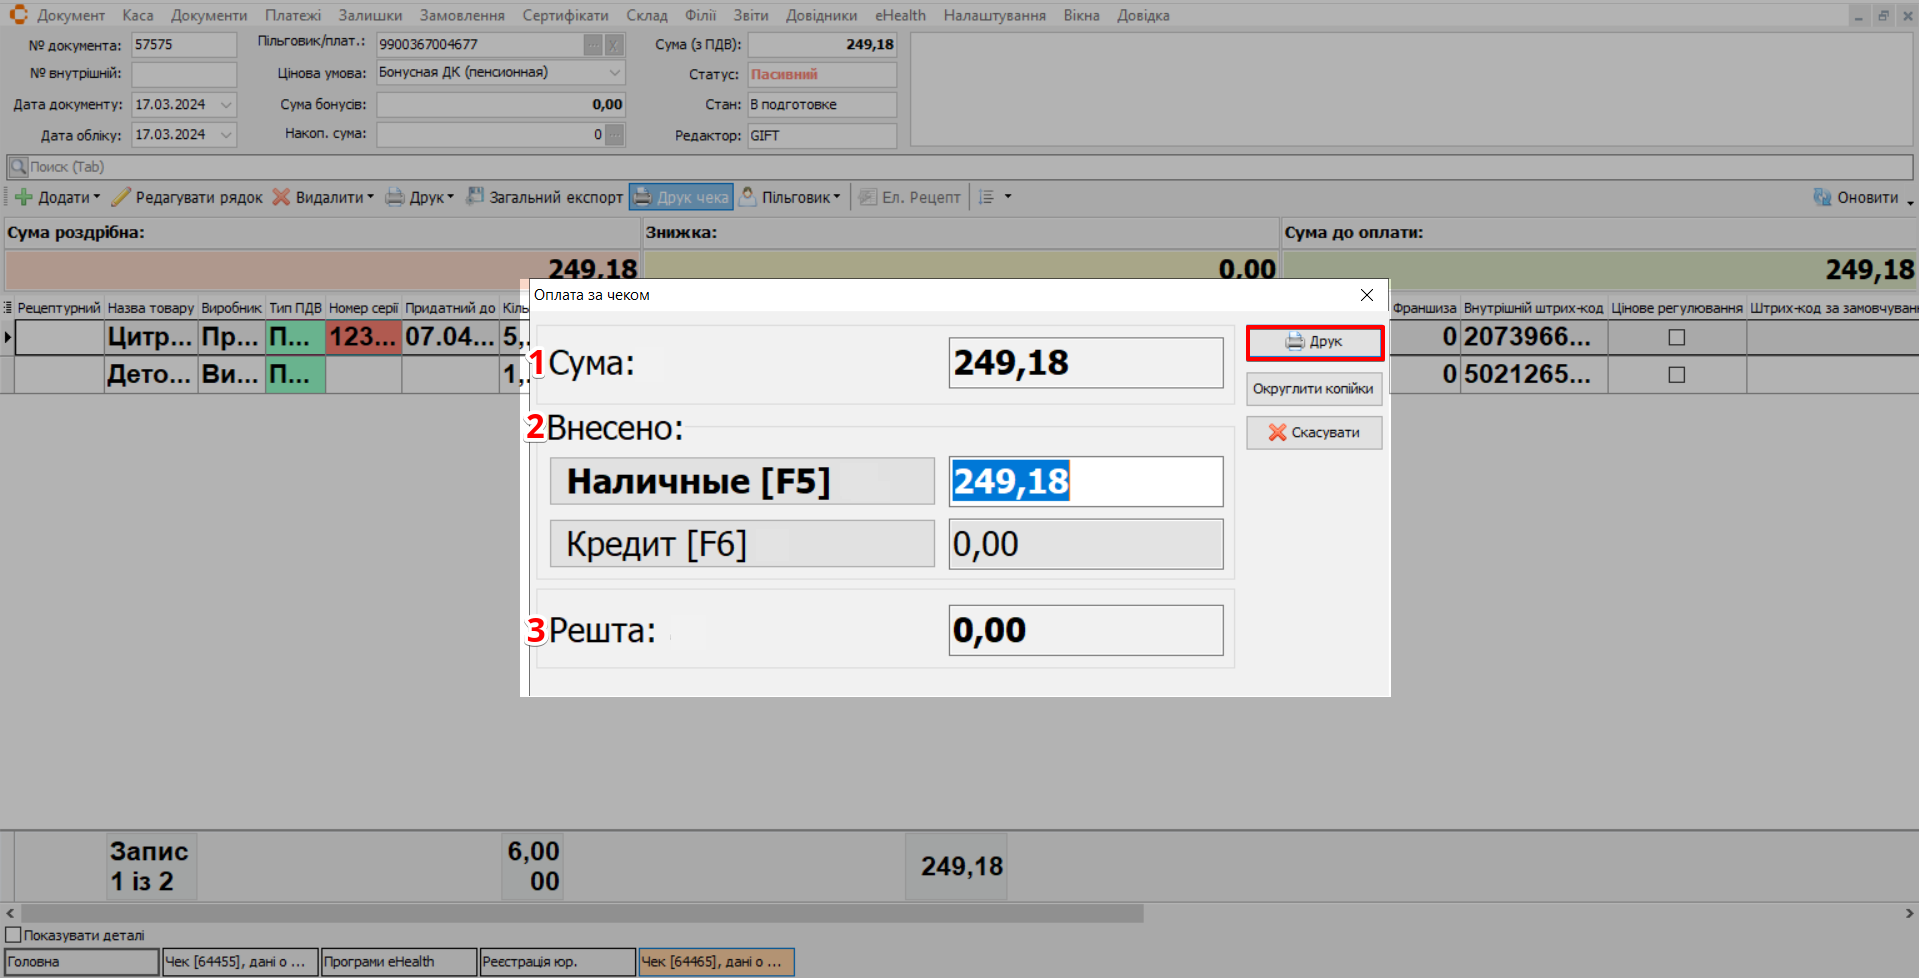Tick Цінове регулювання checkbox in second row
Image resolution: width=1919 pixels, height=978 pixels.
point(1677,375)
